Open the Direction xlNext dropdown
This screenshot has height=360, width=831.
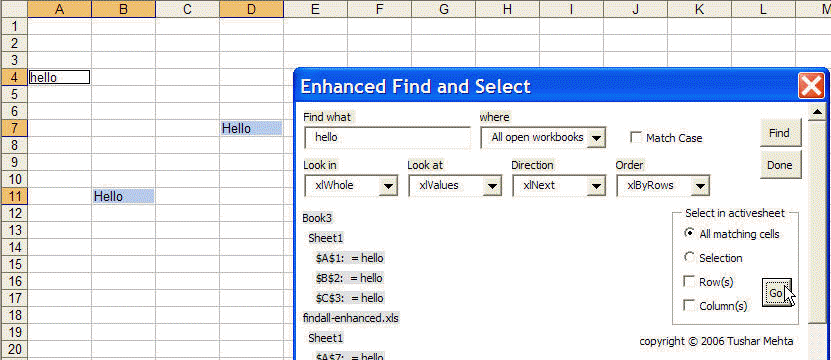[x=596, y=186]
